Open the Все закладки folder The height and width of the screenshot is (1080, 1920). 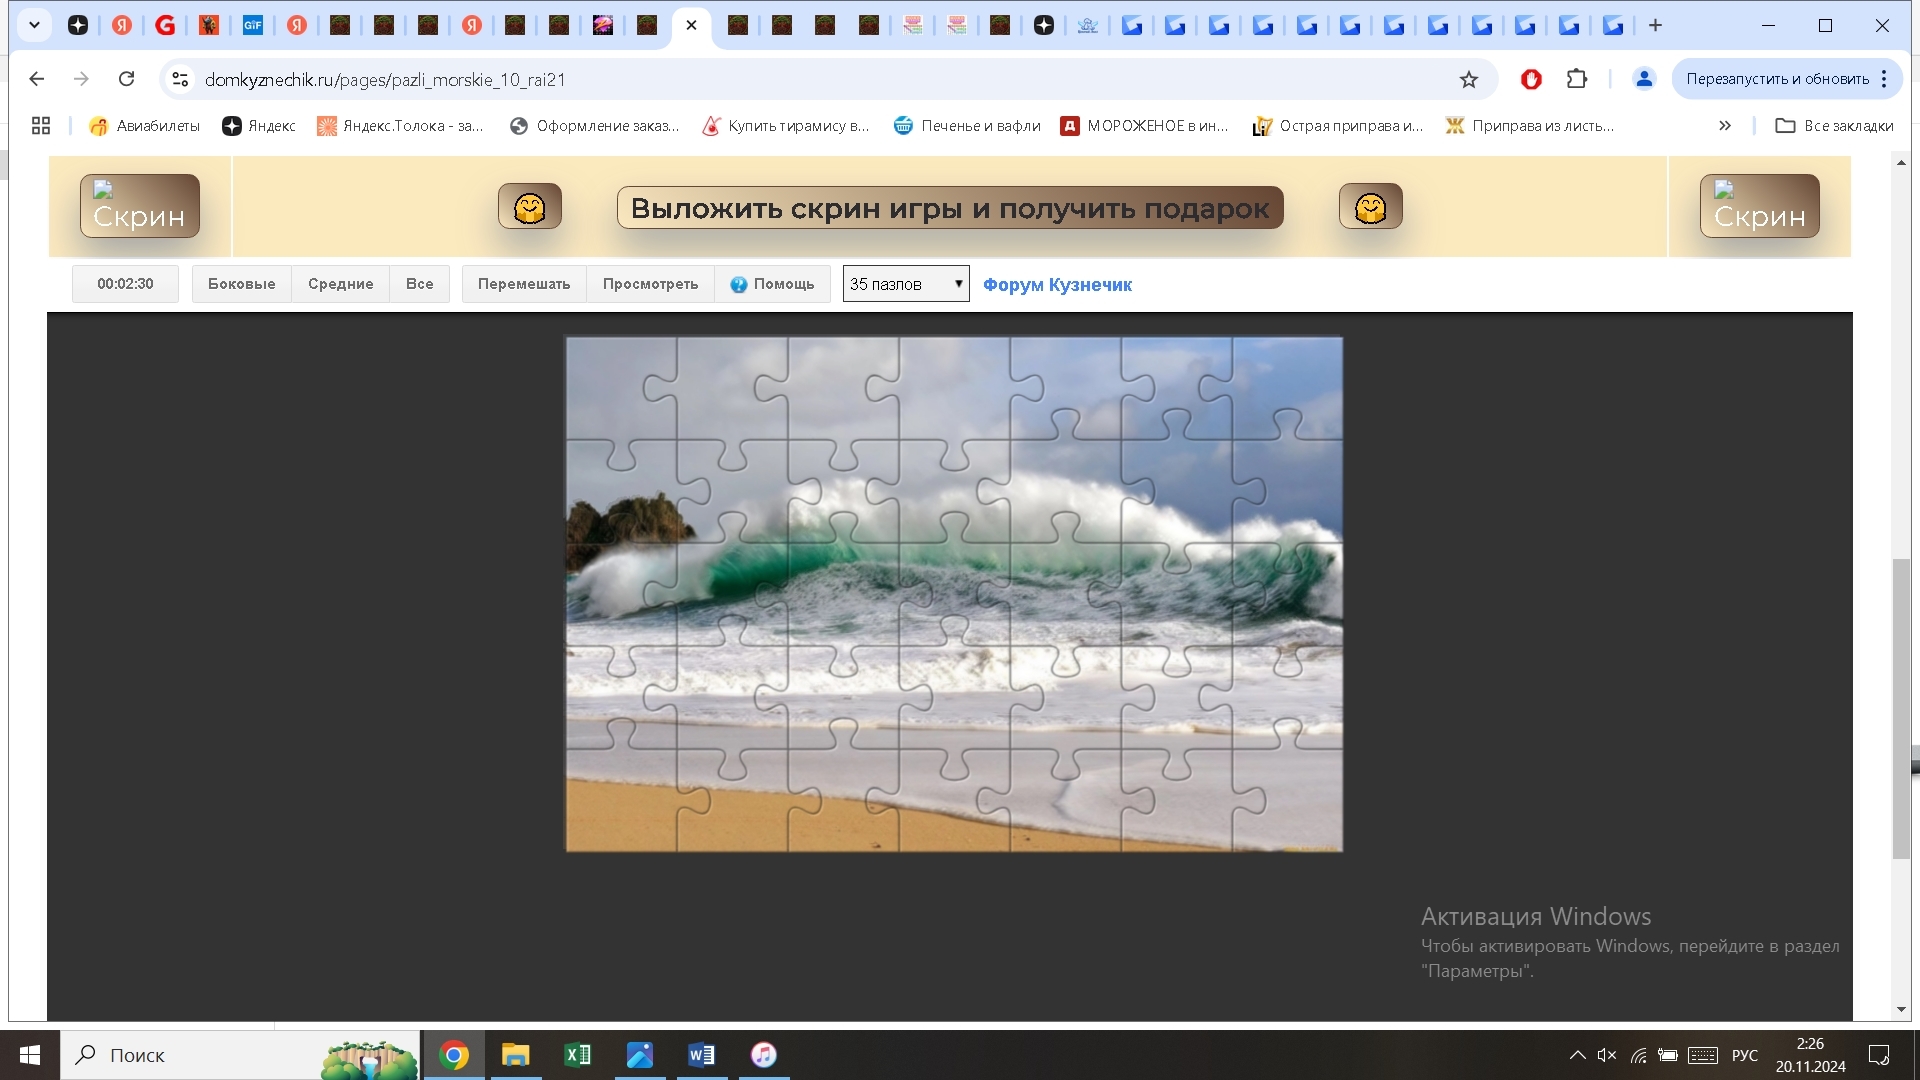coord(1835,126)
